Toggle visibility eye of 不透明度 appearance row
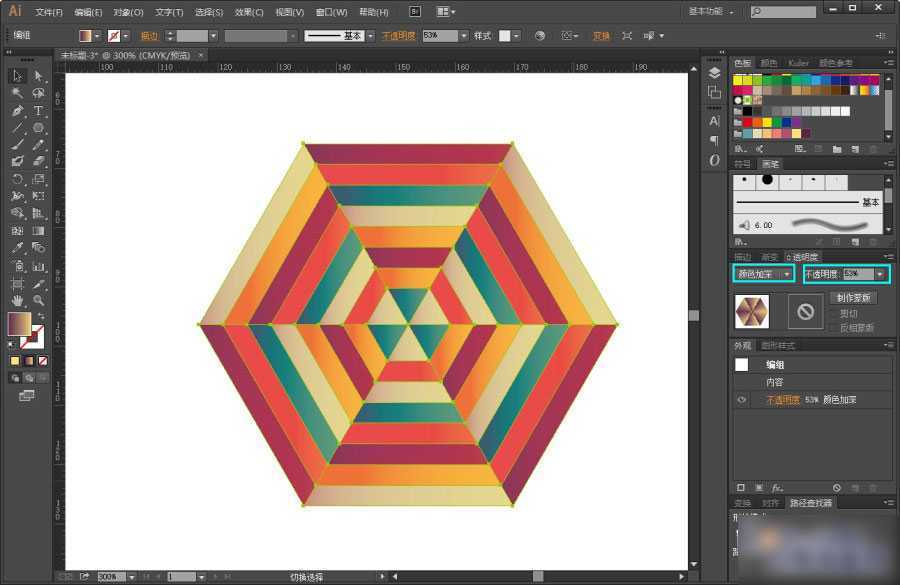This screenshot has width=900, height=585. pyautogui.click(x=742, y=400)
